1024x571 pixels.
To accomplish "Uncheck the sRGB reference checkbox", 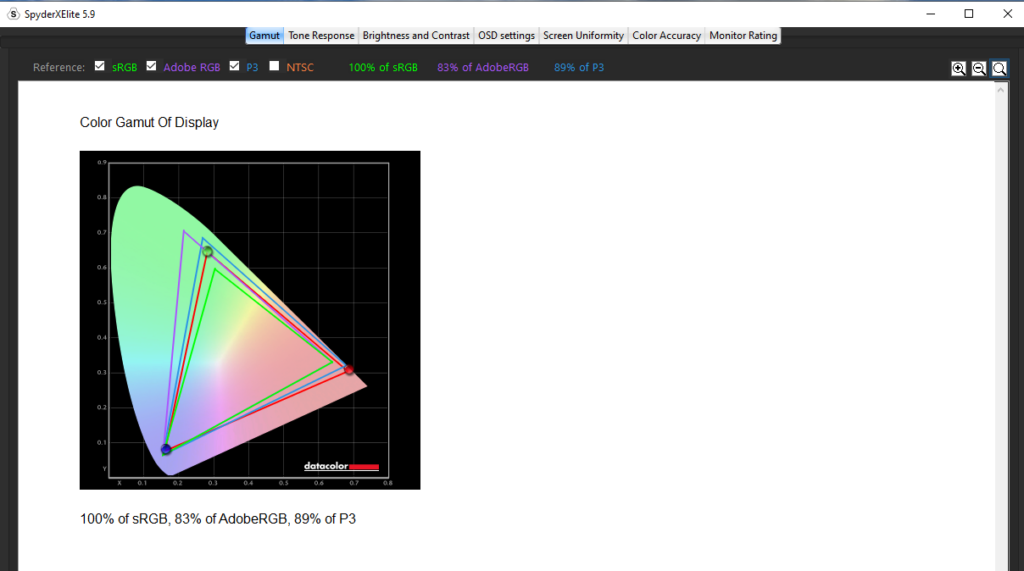I will click(x=100, y=67).
